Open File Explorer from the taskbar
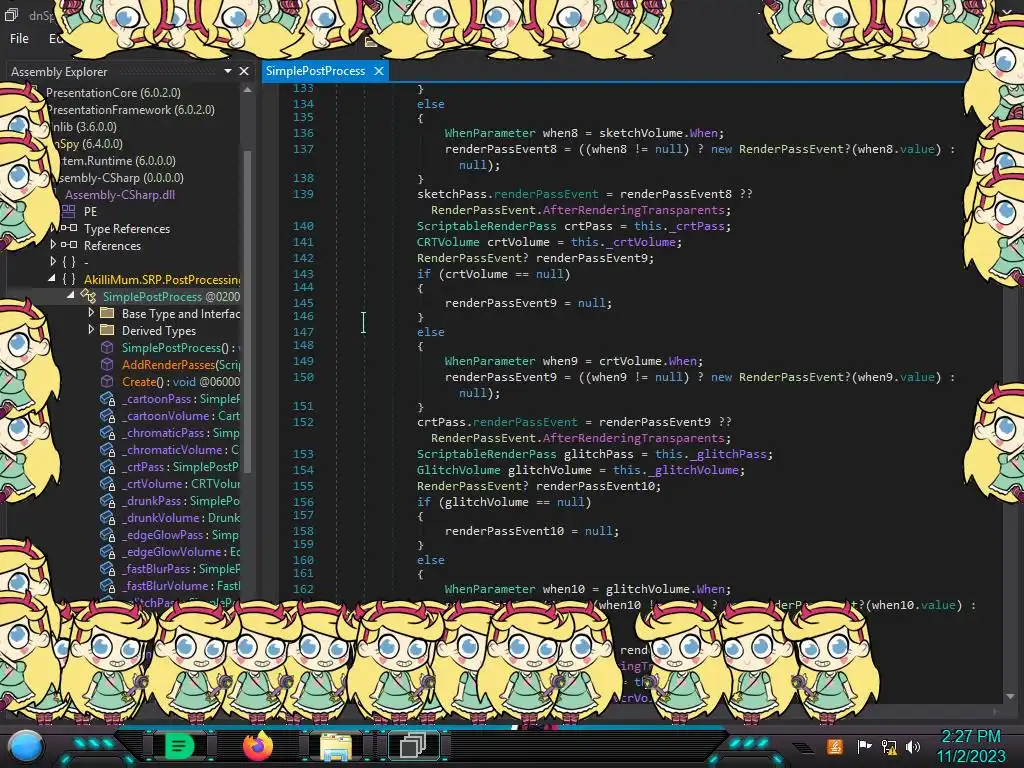Image resolution: width=1024 pixels, height=768 pixels. [x=336, y=746]
